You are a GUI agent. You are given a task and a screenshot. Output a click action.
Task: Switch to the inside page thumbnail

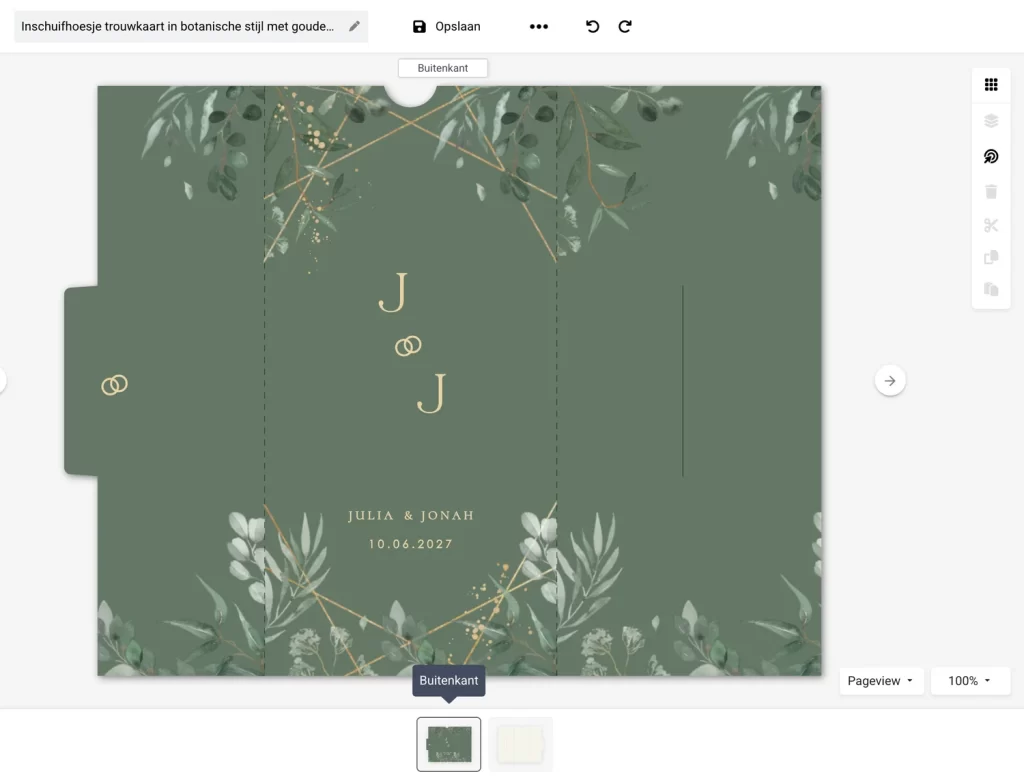(x=520, y=744)
